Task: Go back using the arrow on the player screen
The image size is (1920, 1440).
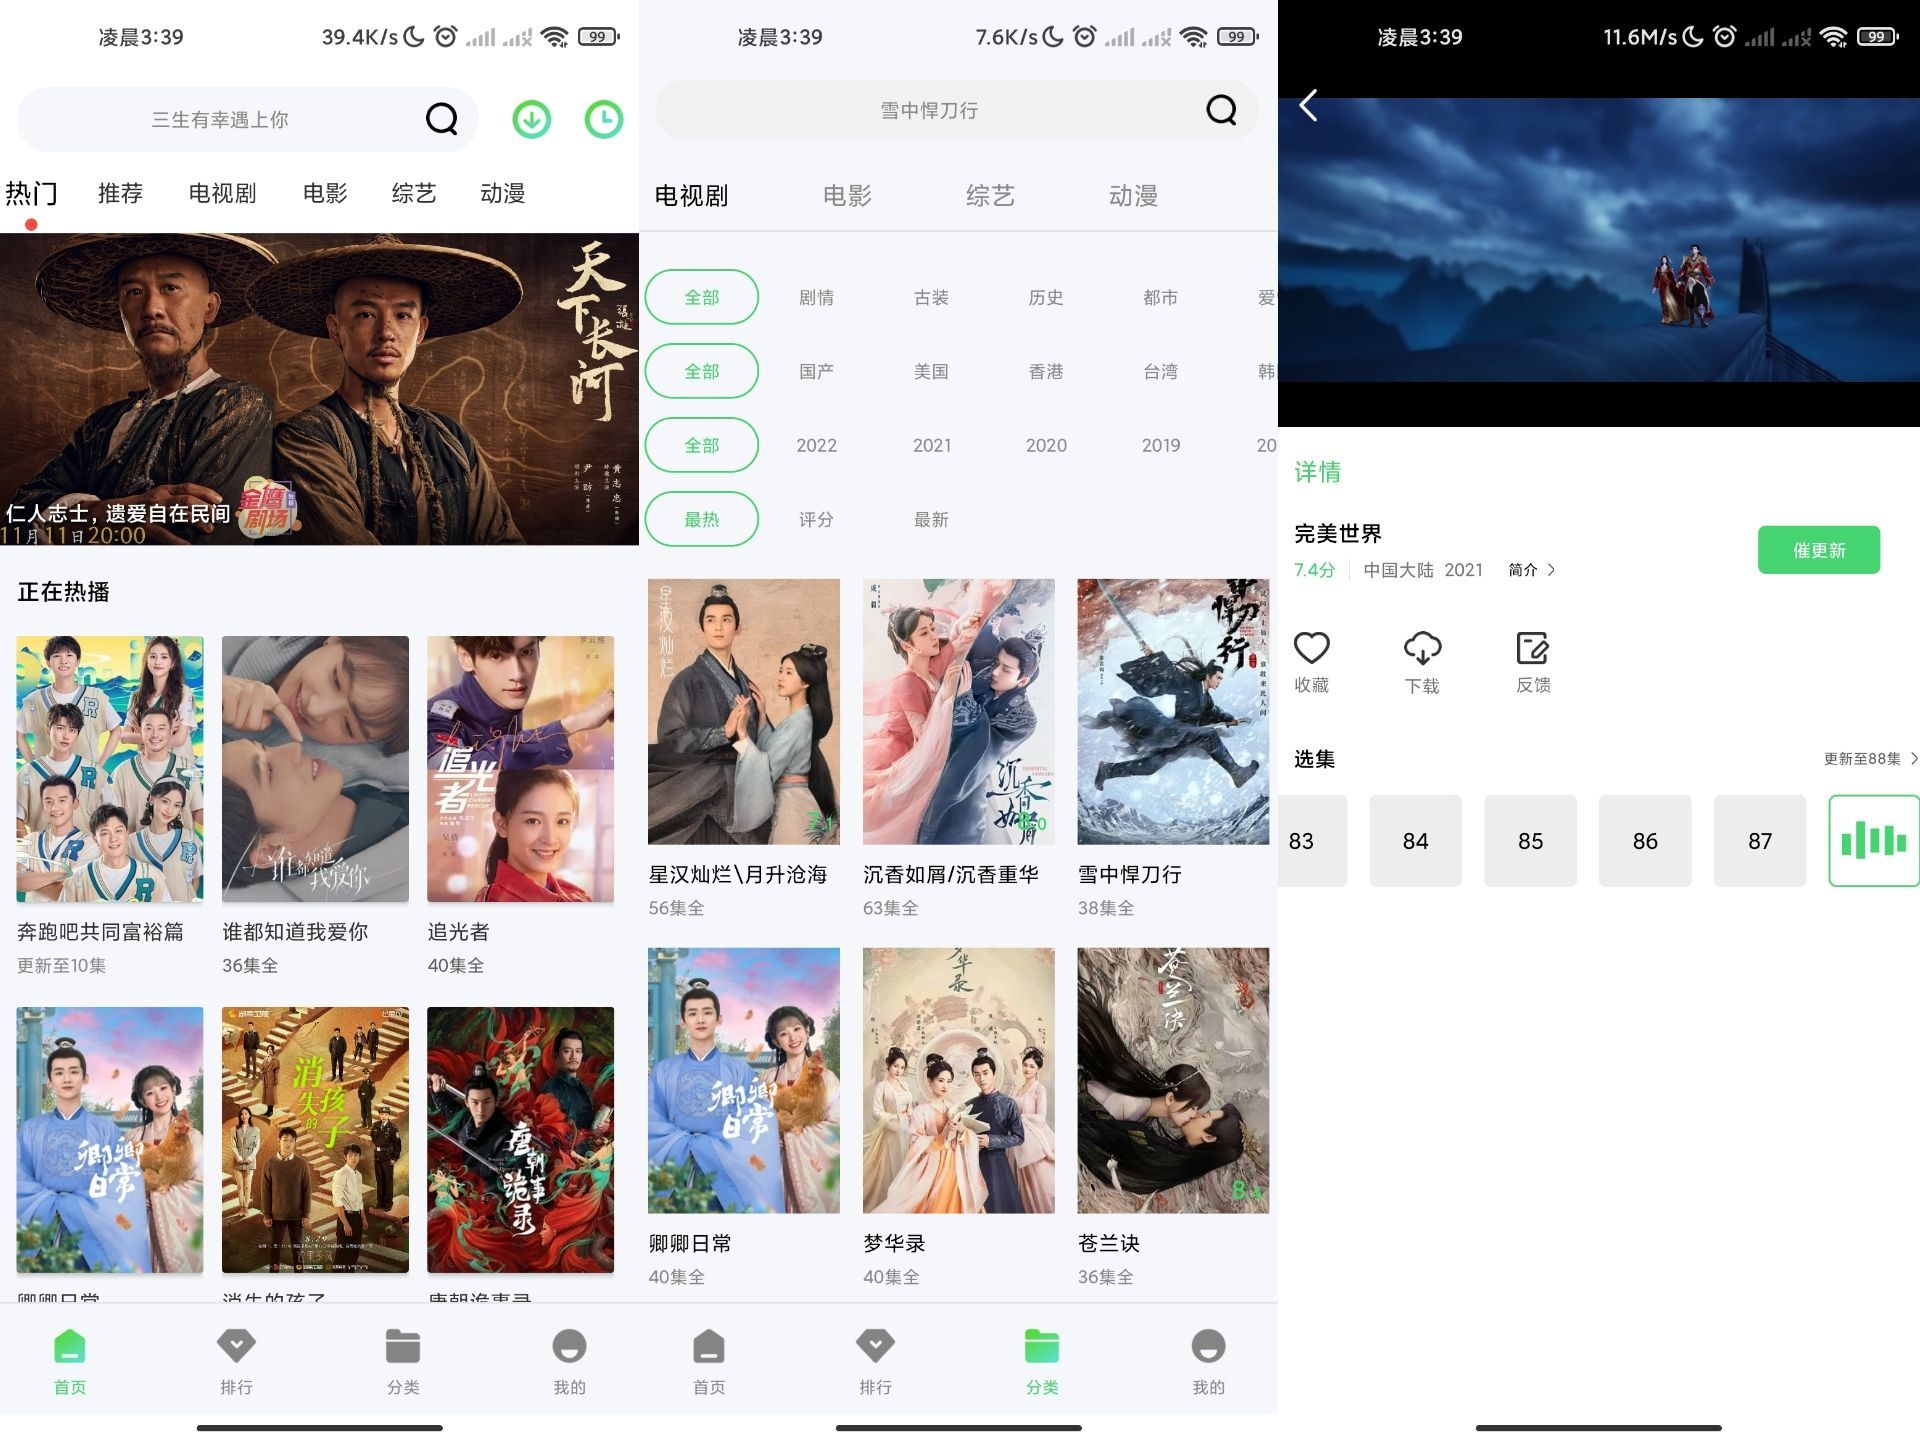Action: (1308, 105)
